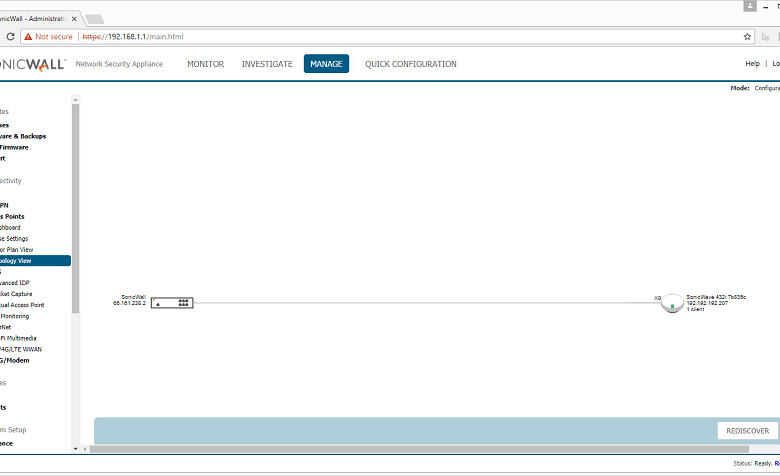
Task: Open the Chrome profile avatar icon
Action: pos(750,6)
